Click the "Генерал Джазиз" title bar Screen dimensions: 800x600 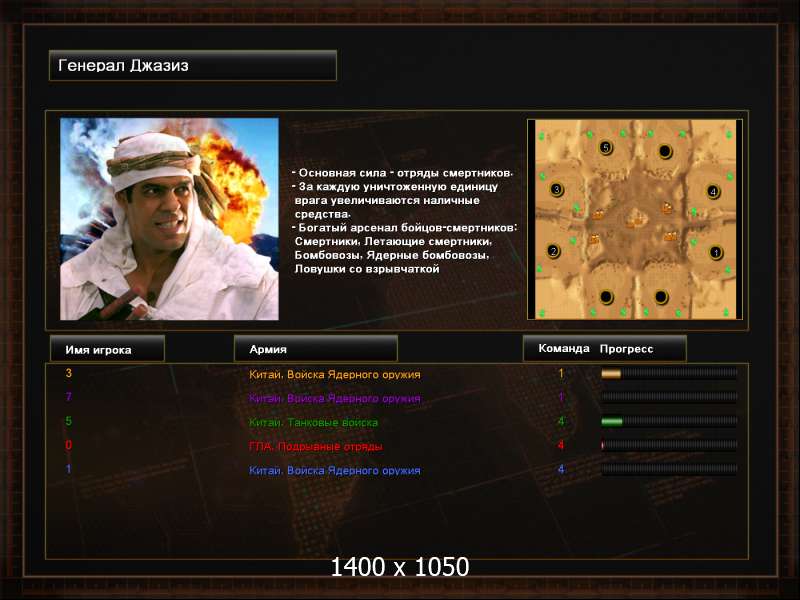click(193, 65)
